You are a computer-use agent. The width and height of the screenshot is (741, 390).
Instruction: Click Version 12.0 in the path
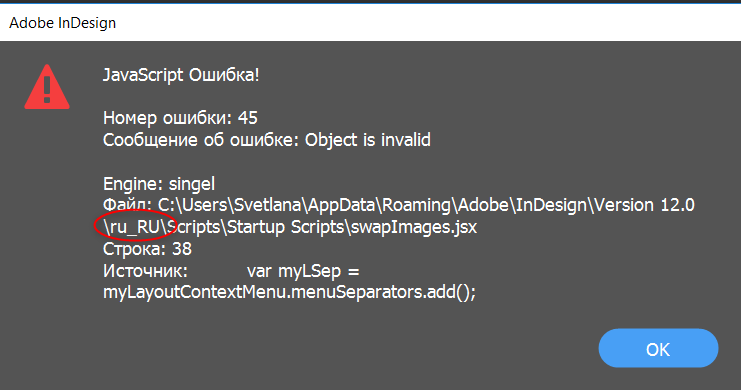tap(645, 205)
